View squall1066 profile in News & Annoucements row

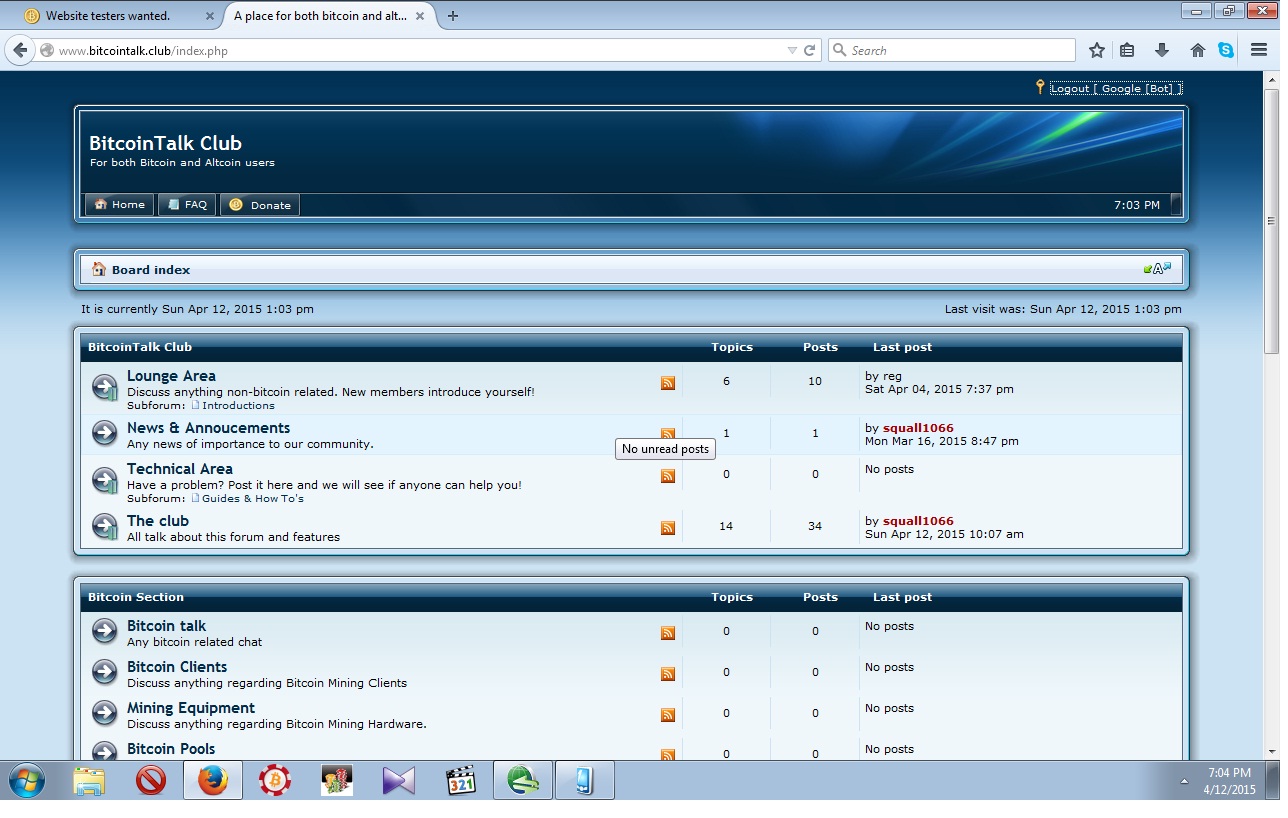point(918,428)
